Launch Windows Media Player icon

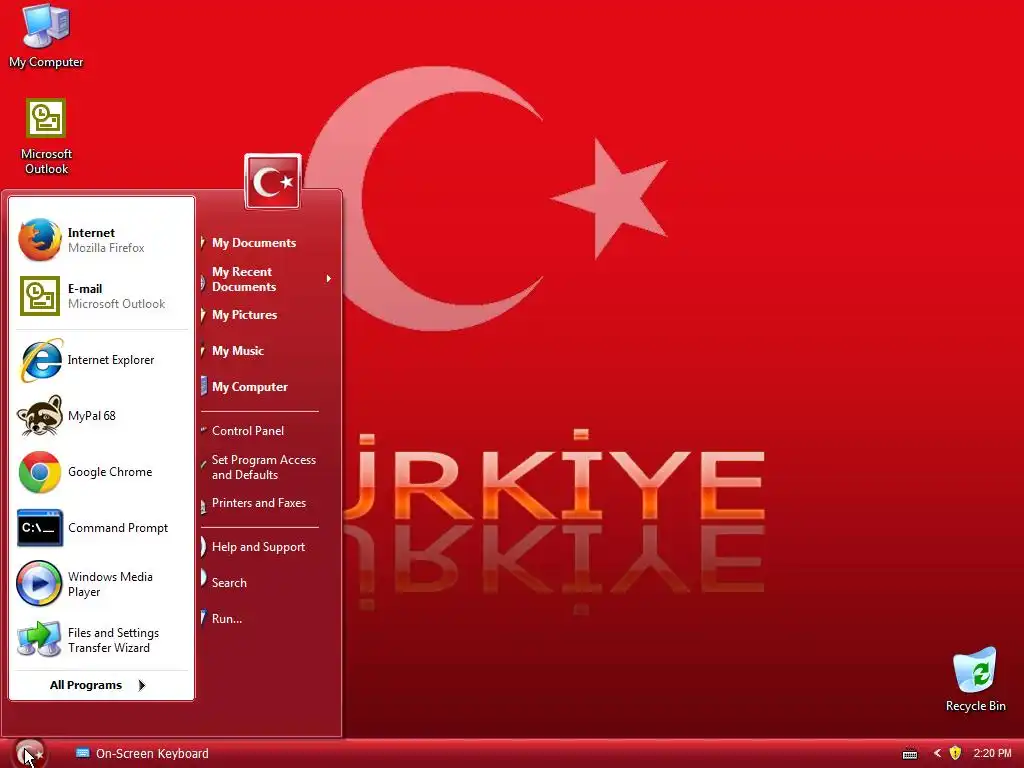[39, 583]
